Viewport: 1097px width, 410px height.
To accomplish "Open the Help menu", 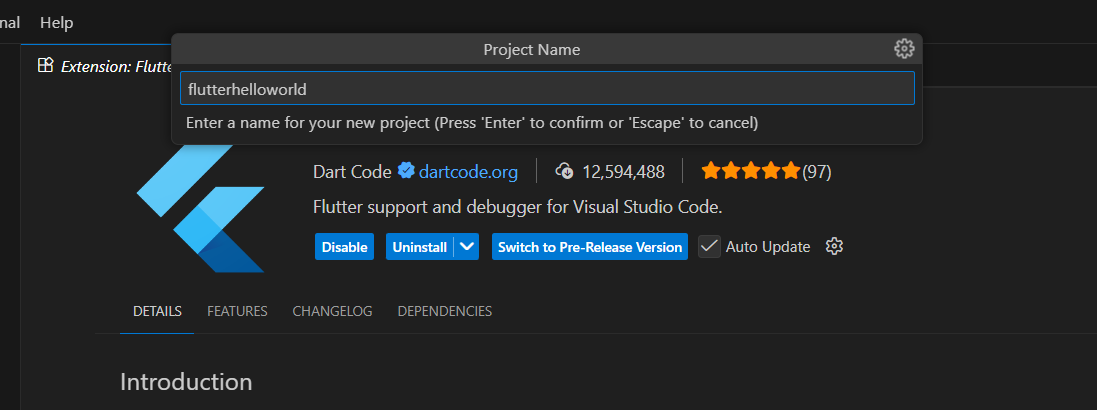I will point(56,22).
